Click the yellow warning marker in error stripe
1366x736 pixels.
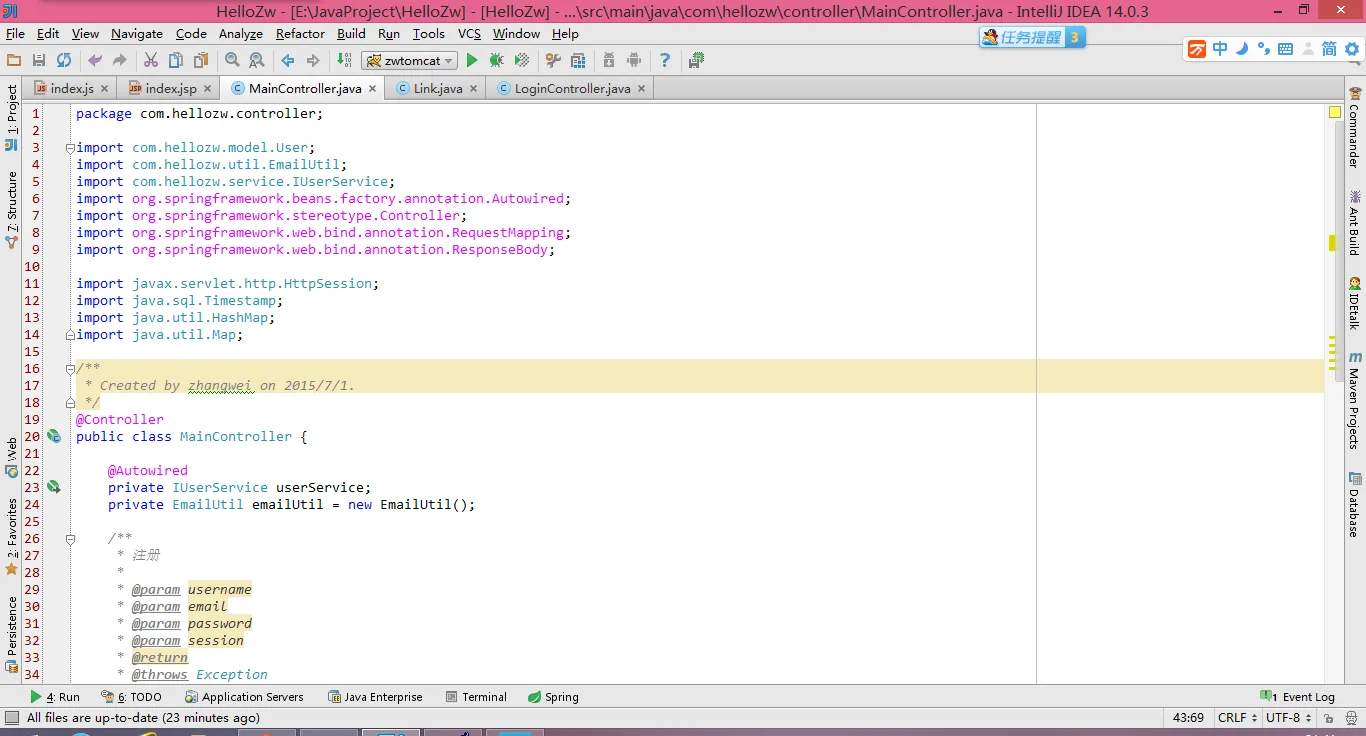tap(1332, 243)
